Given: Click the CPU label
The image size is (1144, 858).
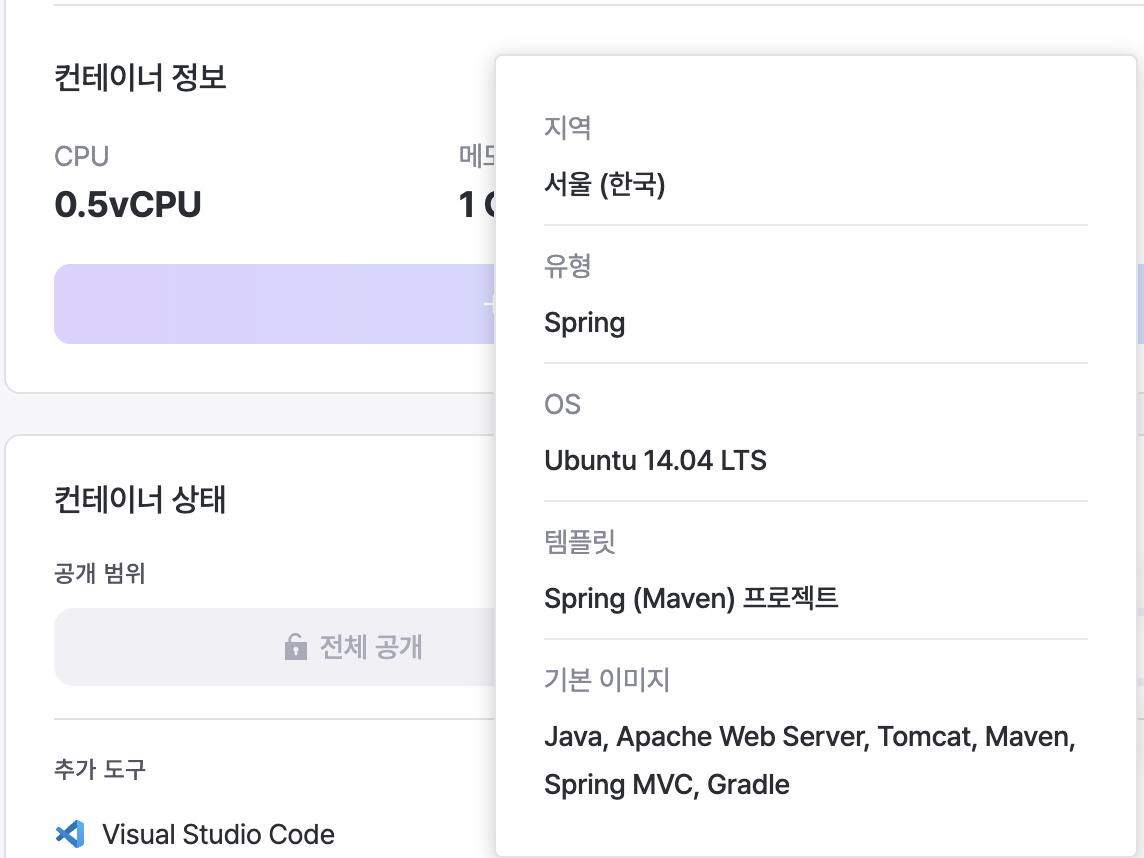Looking at the screenshot, I should tap(82, 156).
